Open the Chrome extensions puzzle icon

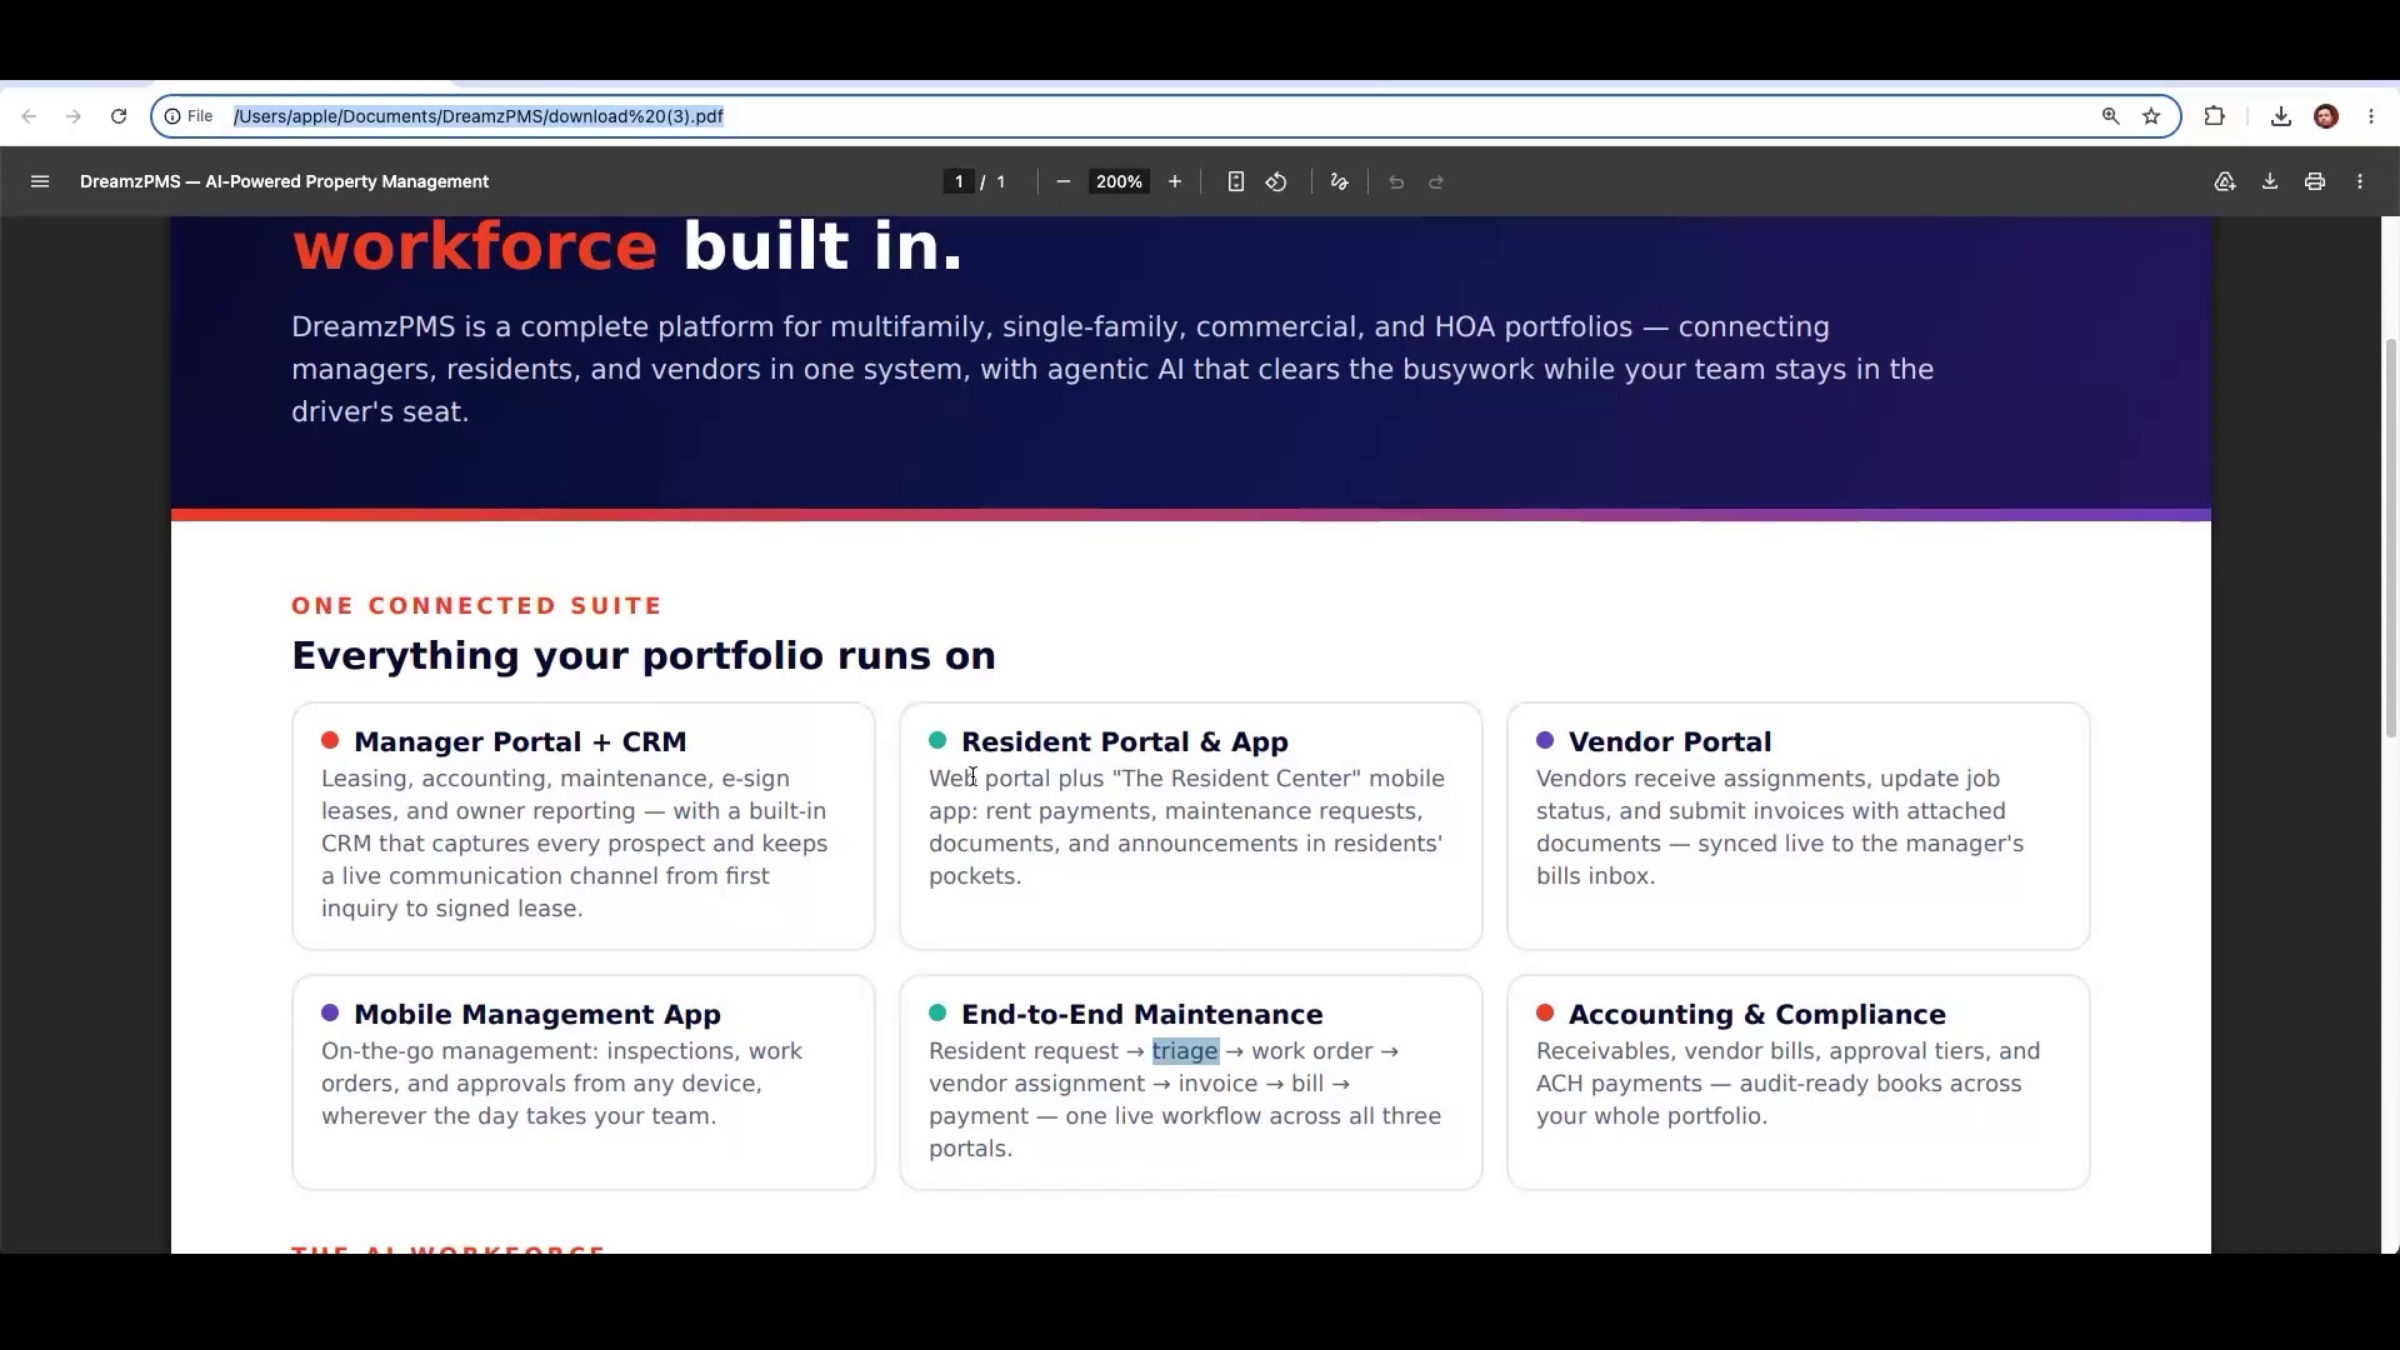2214,116
